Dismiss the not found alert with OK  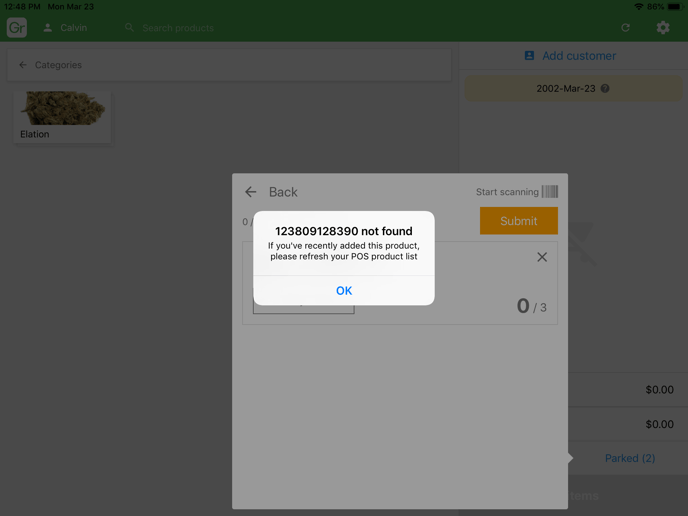click(343, 291)
